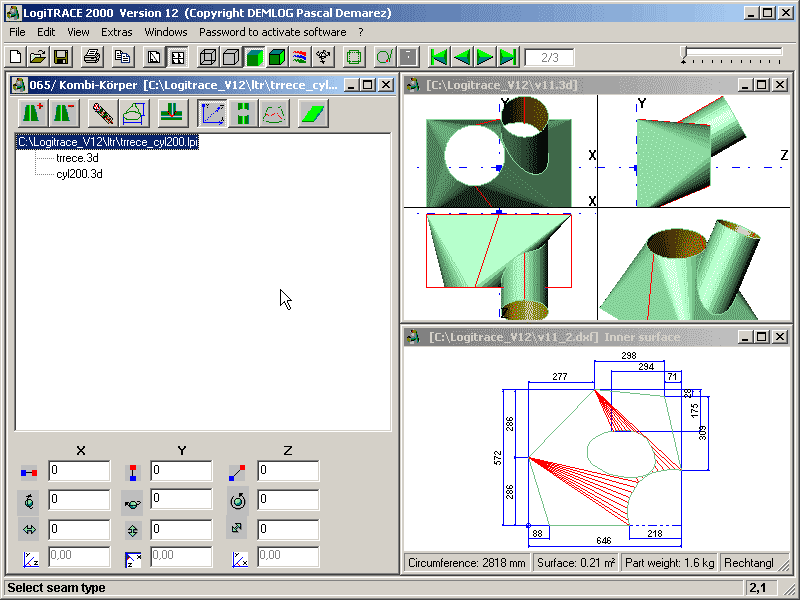The width and height of the screenshot is (800, 600).
Task: Click the remove body minus icon
Action: 64,113
